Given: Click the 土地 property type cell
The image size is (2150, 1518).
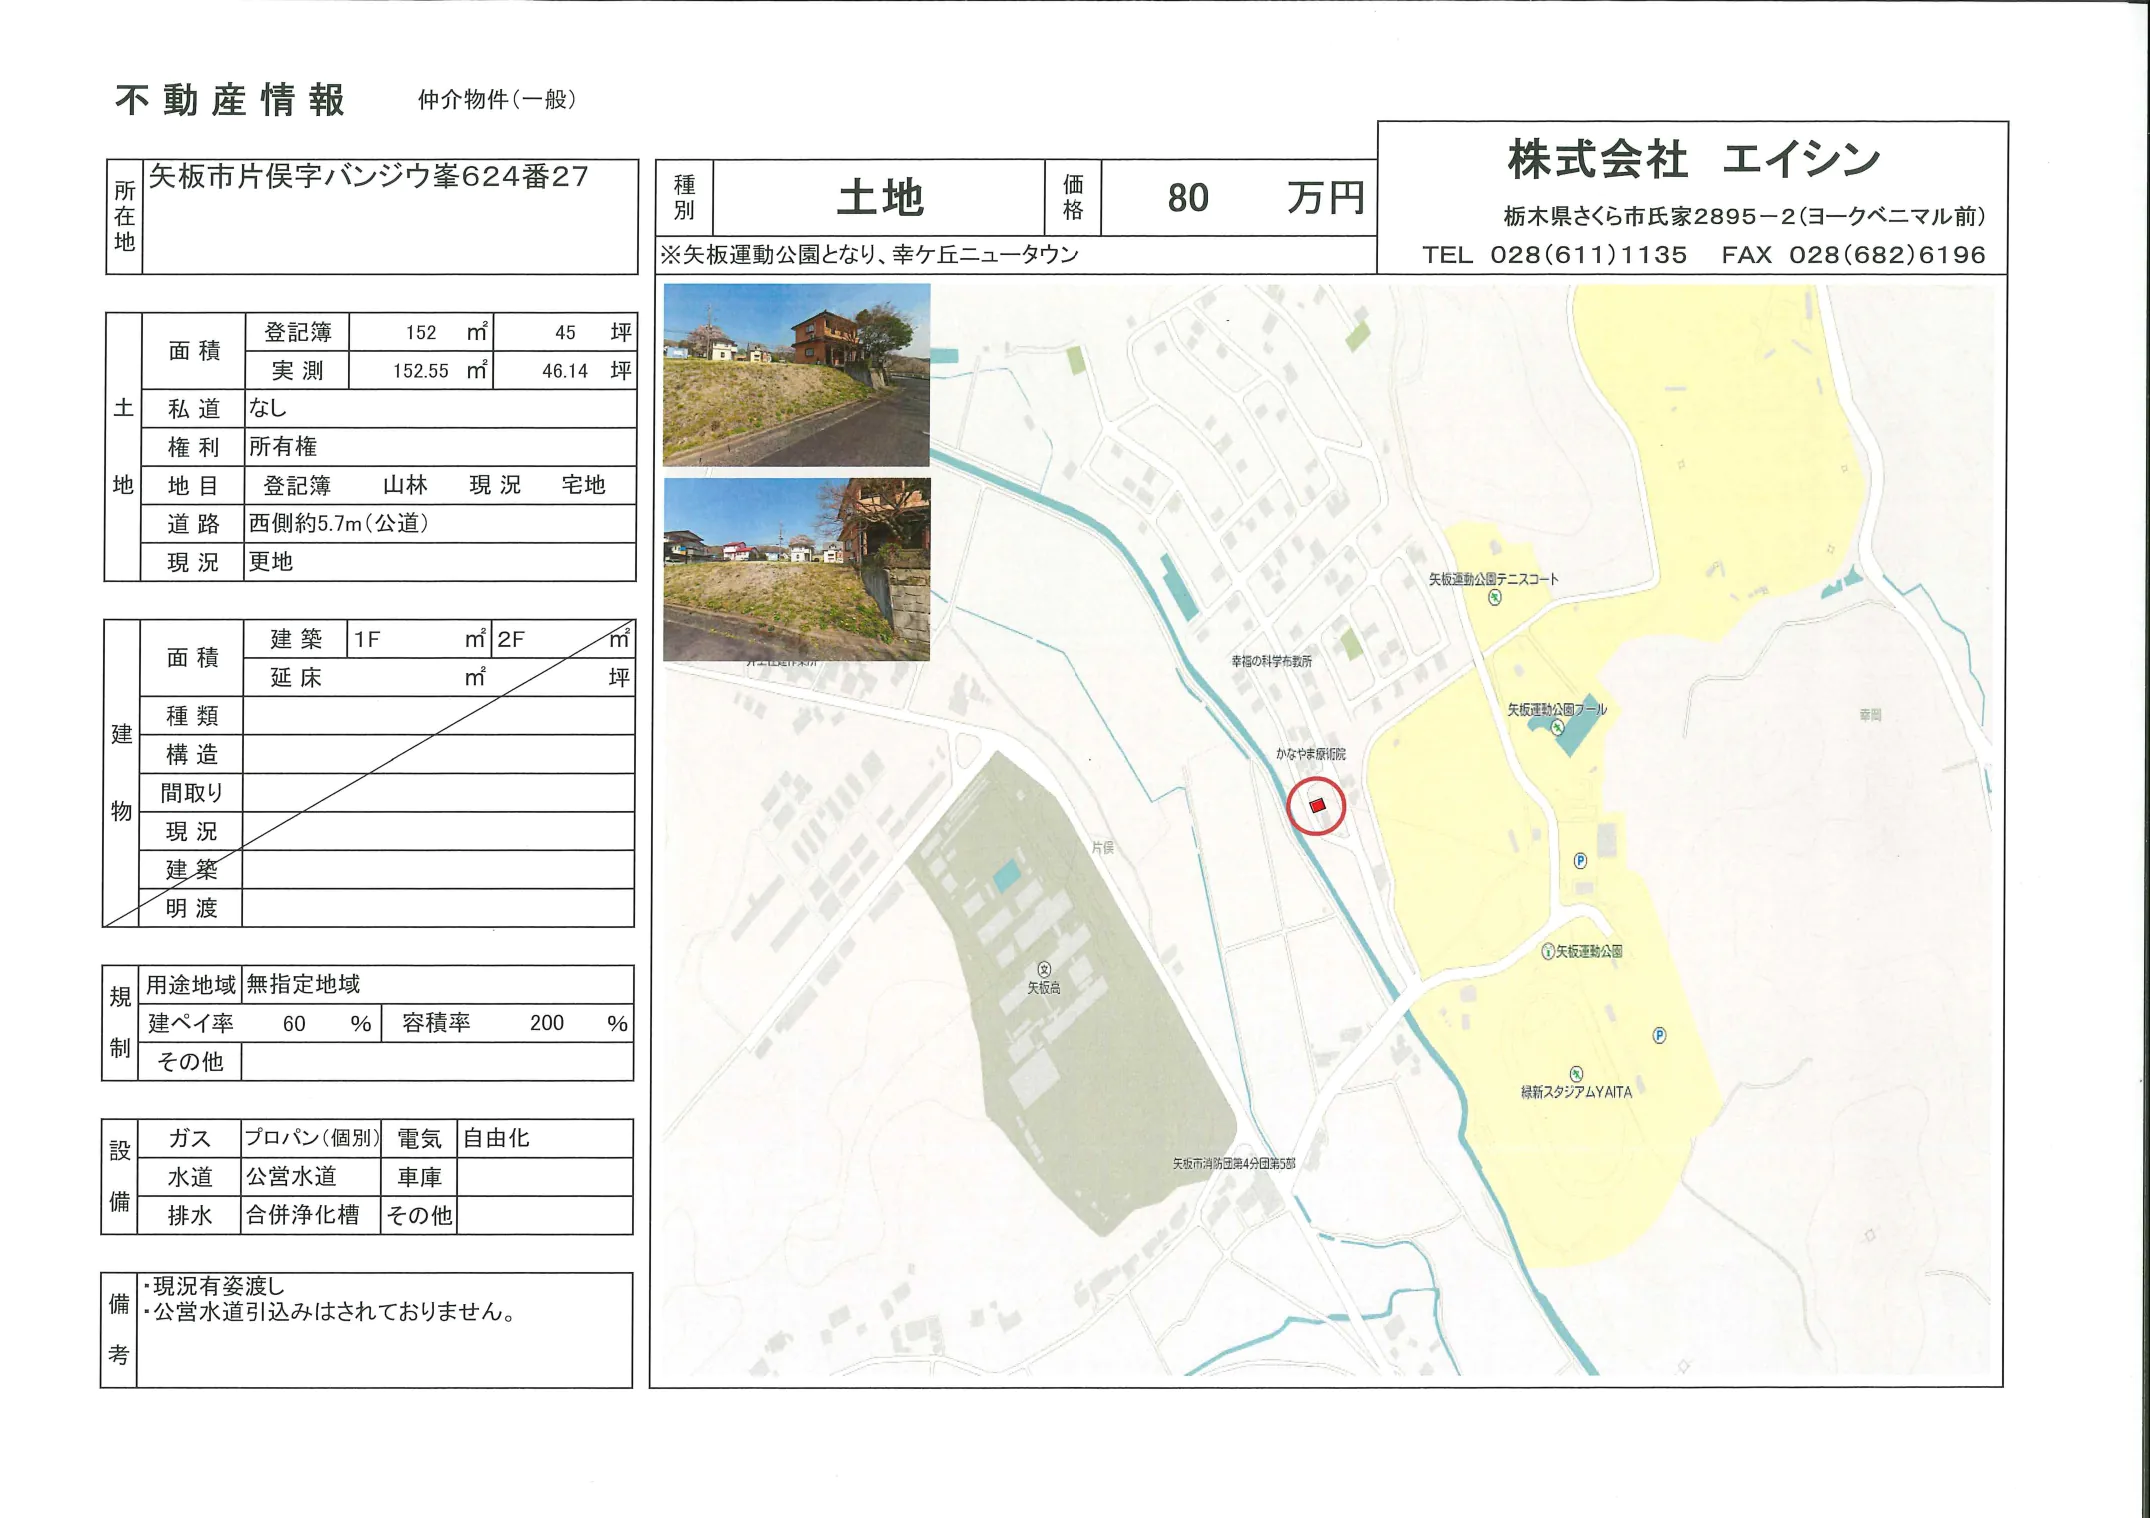Looking at the screenshot, I should 878,198.
